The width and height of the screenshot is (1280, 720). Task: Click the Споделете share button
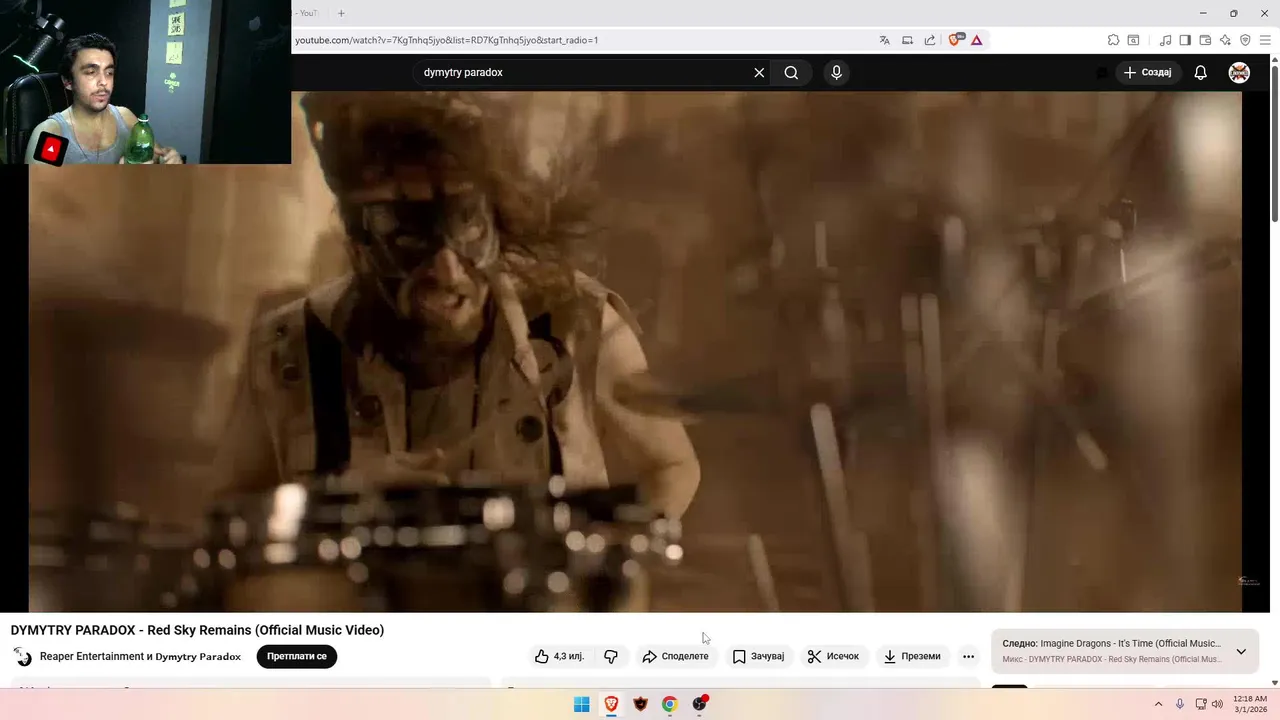(675, 656)
